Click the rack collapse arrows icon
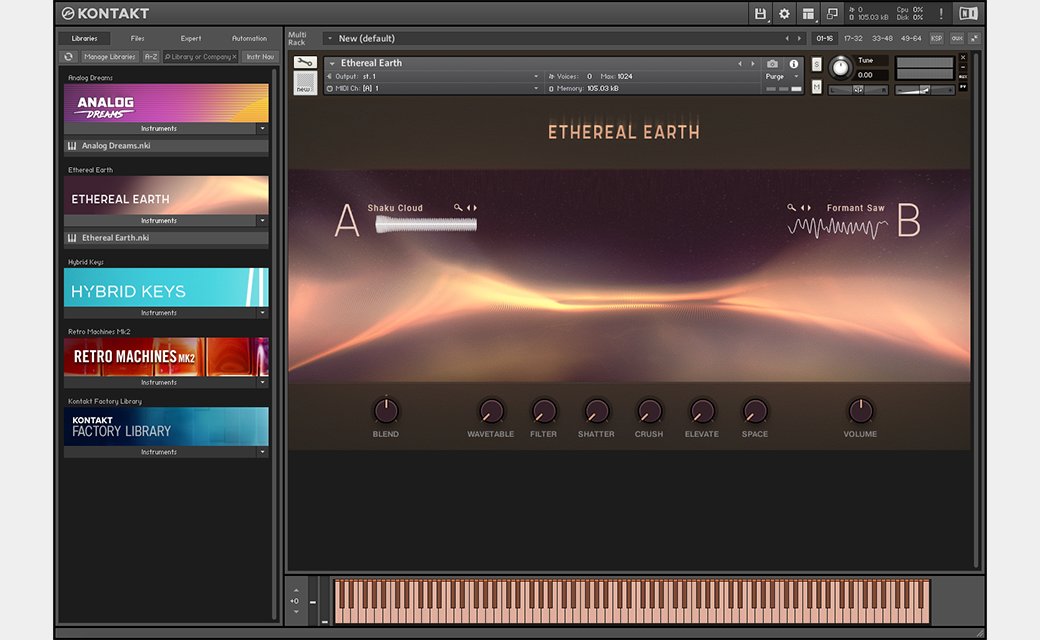Image resolution: width=1040 pixels, height=640 pixels. [x=974, y=38]
